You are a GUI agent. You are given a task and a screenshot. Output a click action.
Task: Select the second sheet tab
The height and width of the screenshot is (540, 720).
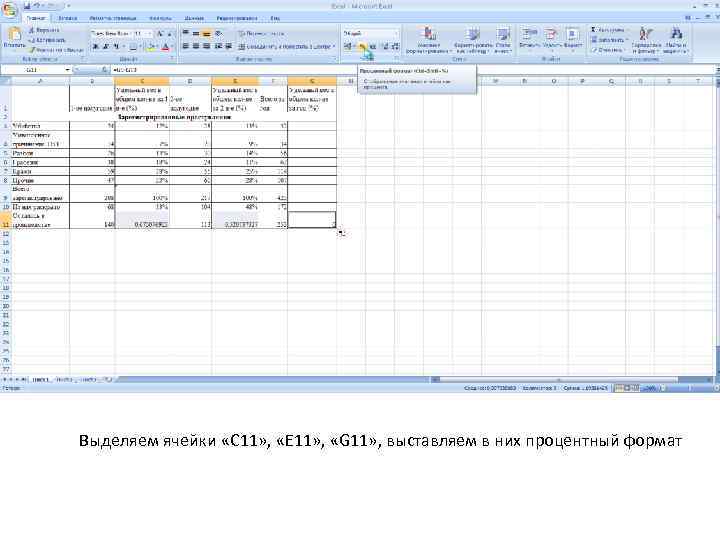[x=64, y=380]
